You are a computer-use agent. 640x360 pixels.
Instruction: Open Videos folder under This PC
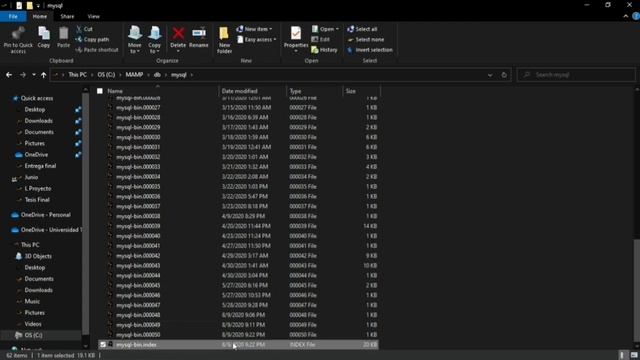coord(33,324)
